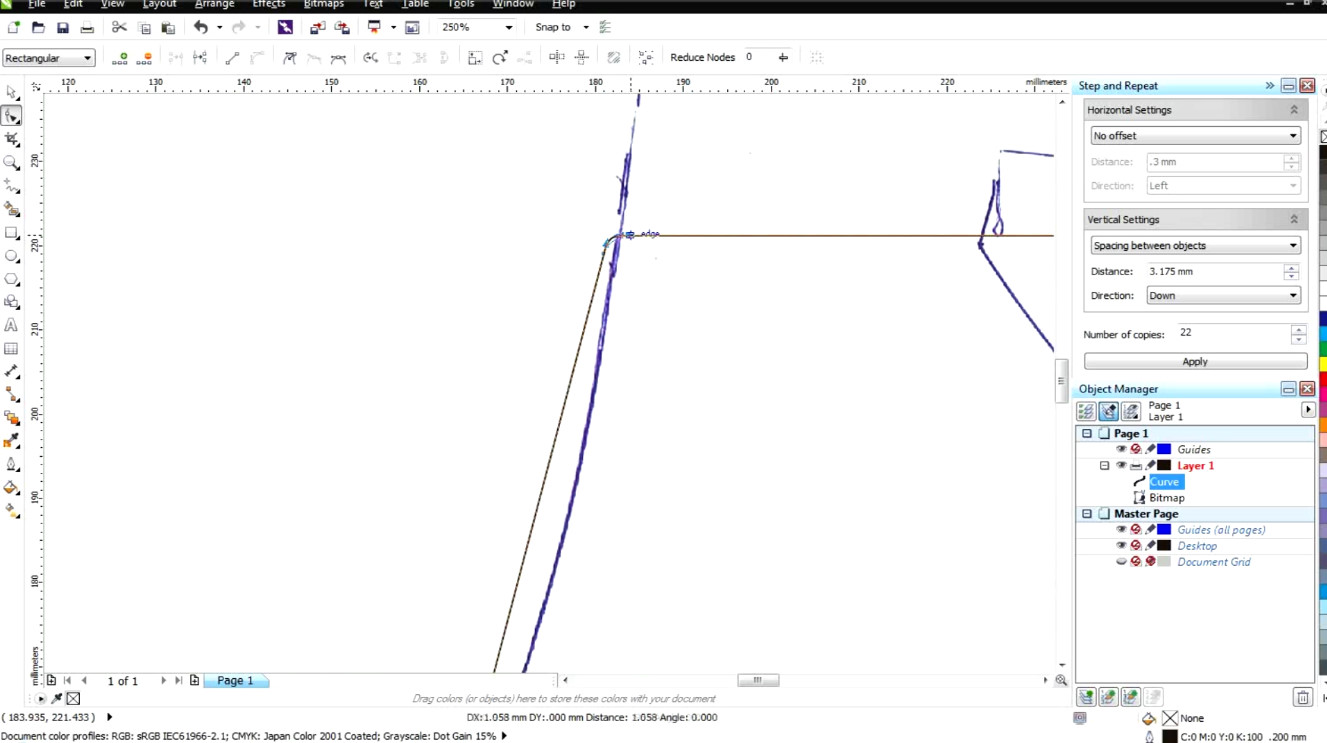Click the Export icon
The image size is (1327, 743).
[x=342, y=28]
